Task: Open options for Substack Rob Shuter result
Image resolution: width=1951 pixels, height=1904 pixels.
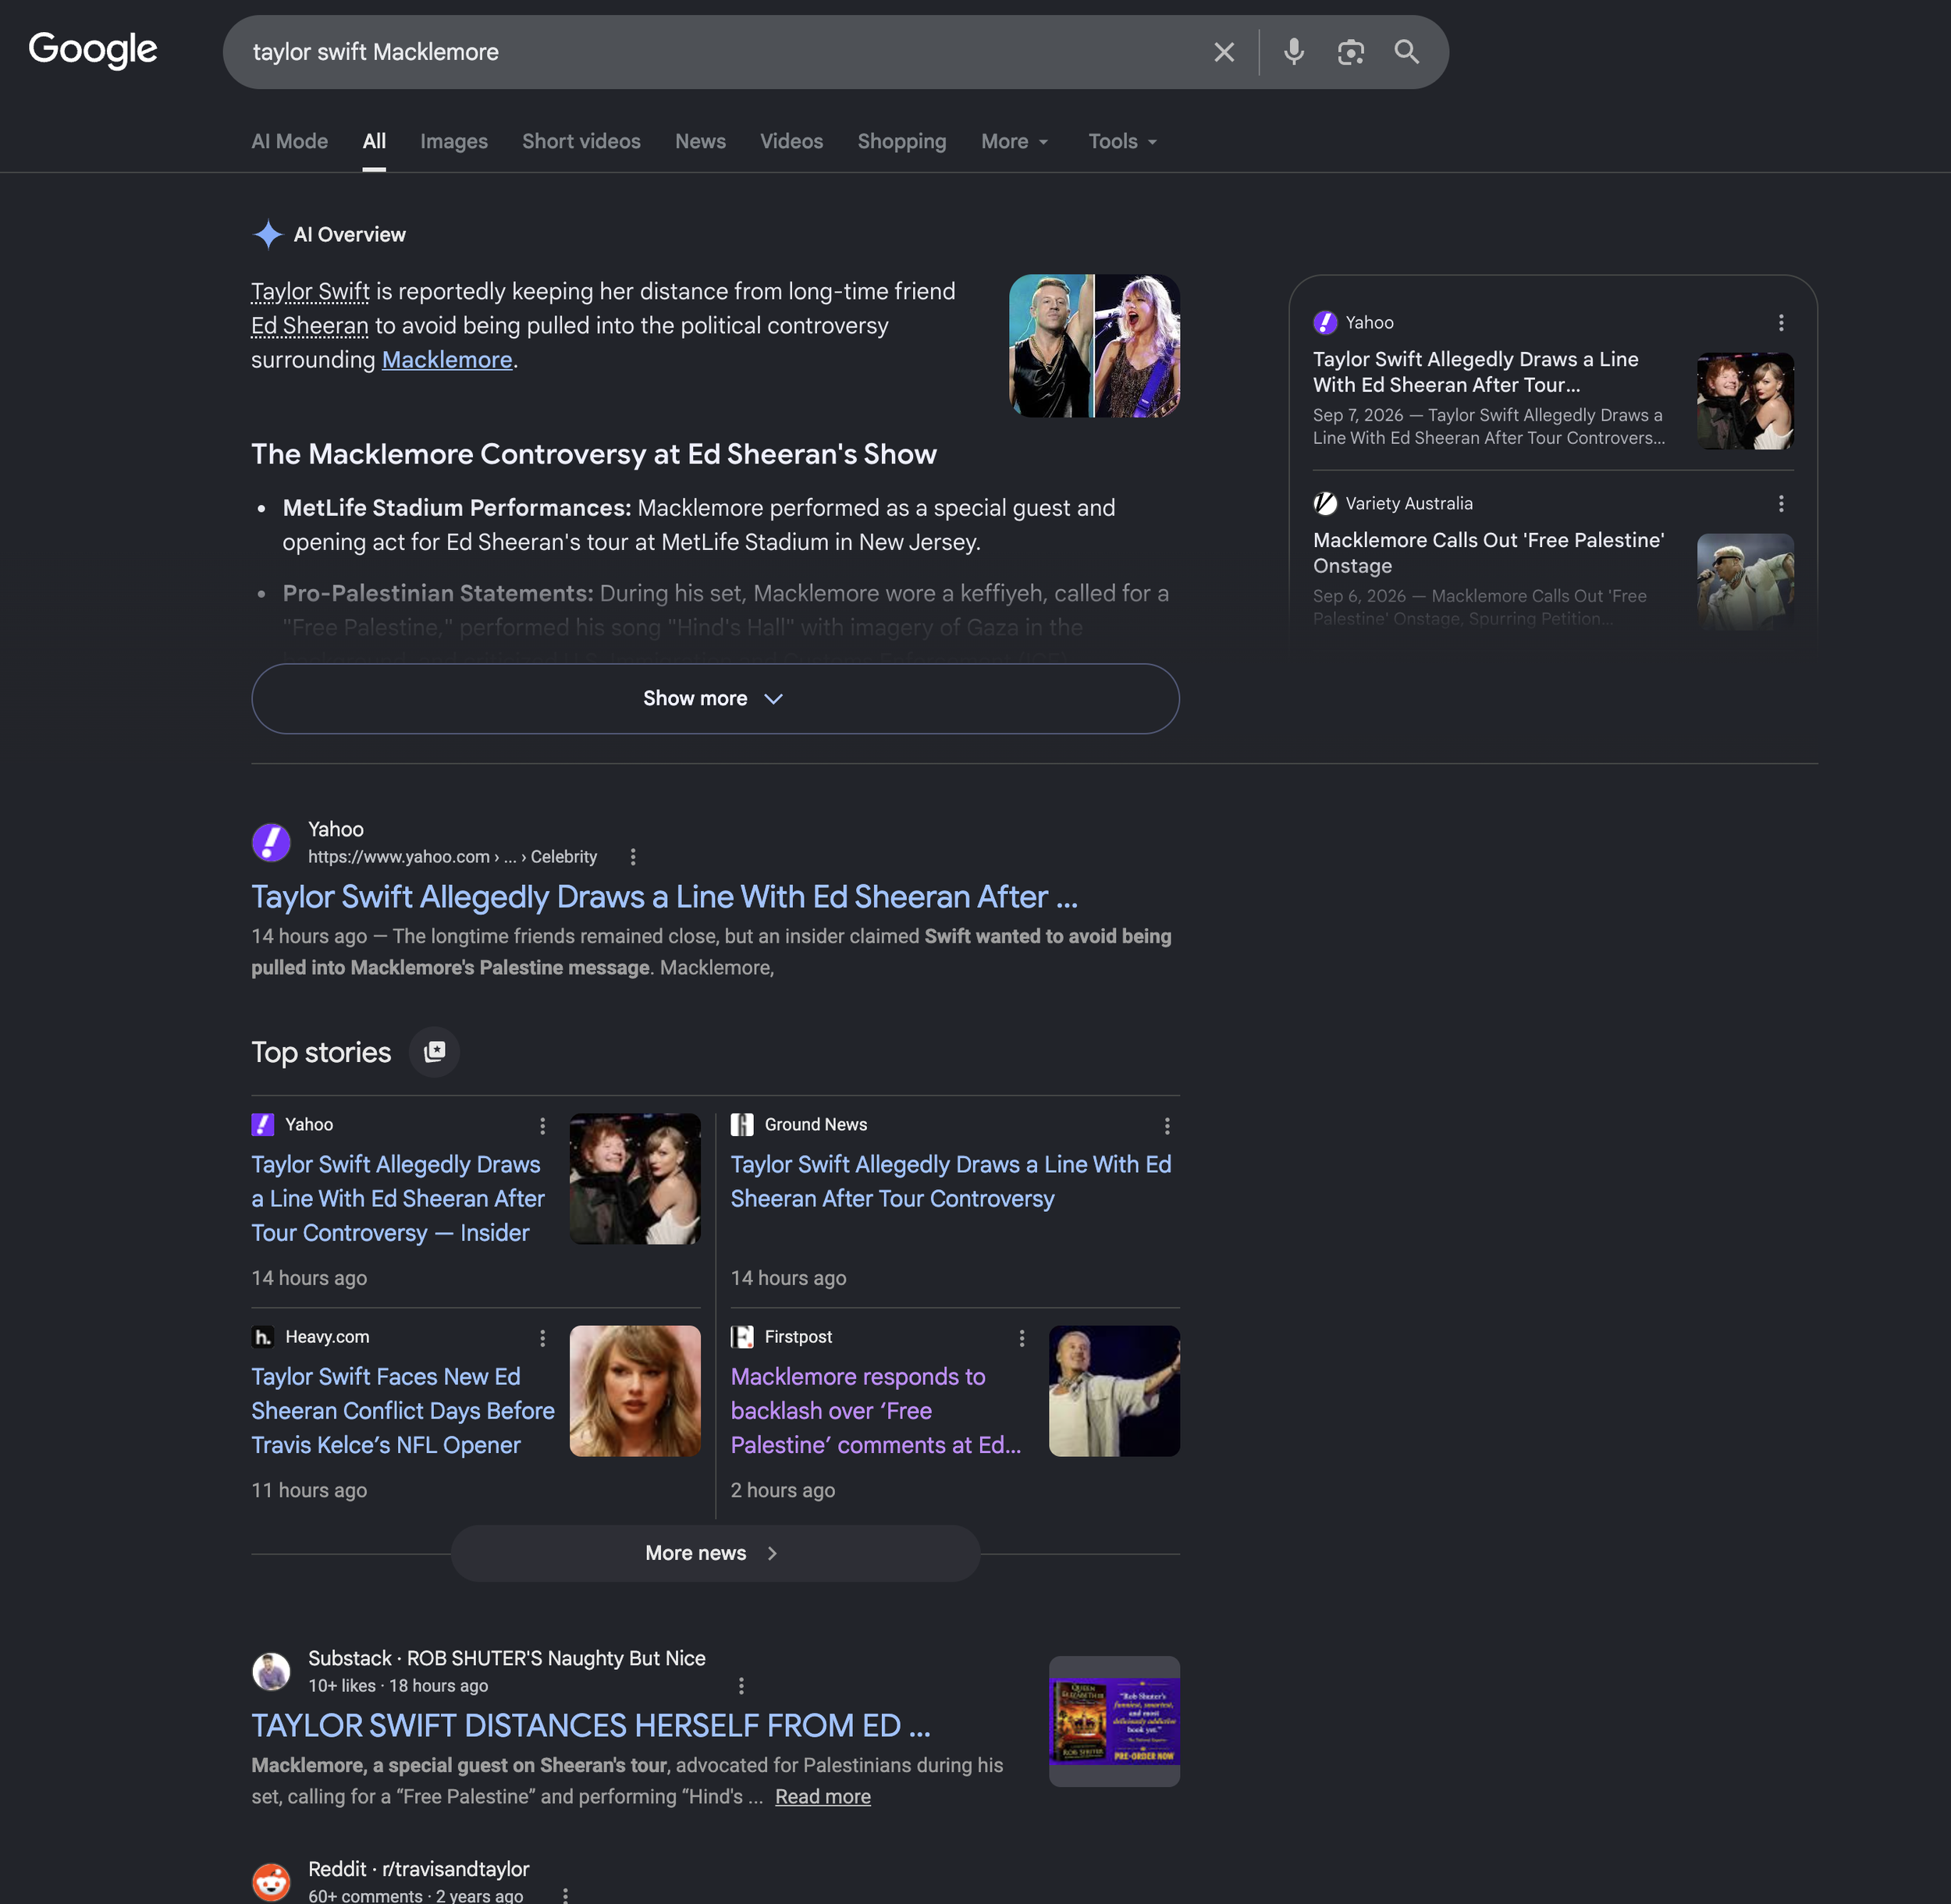Action: pos(741,1686)
